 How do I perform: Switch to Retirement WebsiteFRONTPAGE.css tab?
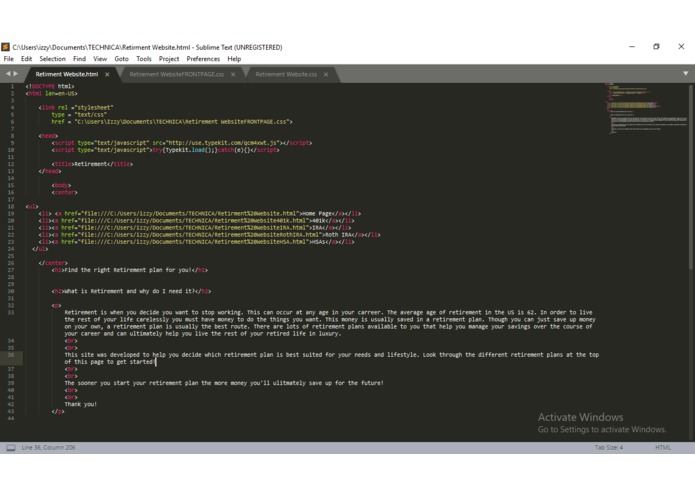(176, 74)
